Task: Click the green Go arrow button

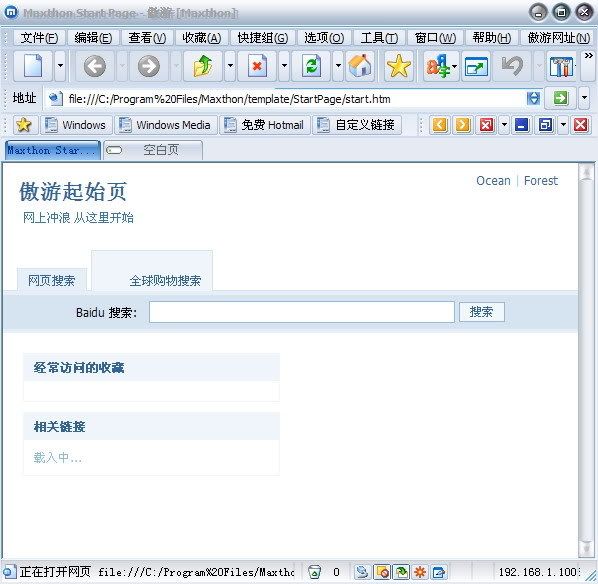Action: pos(561,98)
